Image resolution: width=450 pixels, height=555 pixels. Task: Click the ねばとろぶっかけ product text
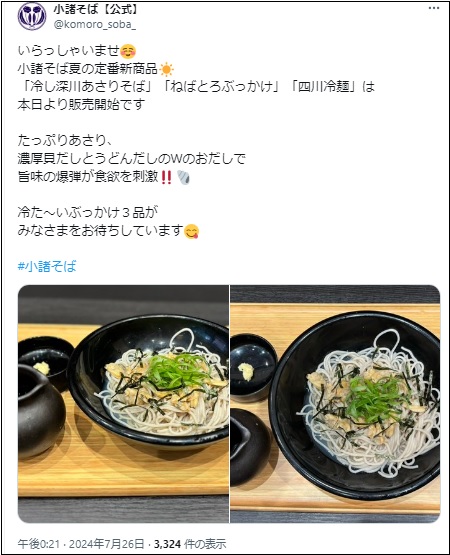click(220, 87)
